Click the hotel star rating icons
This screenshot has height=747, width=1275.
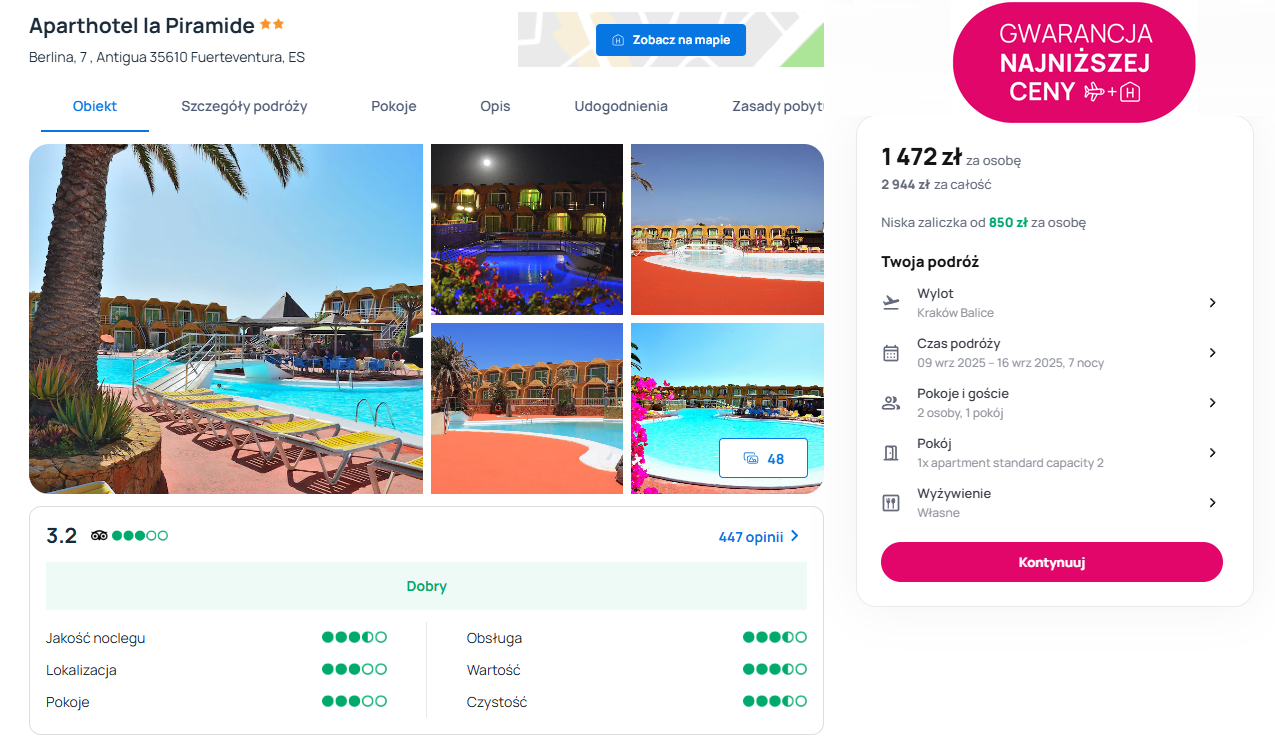click(272, 24)
